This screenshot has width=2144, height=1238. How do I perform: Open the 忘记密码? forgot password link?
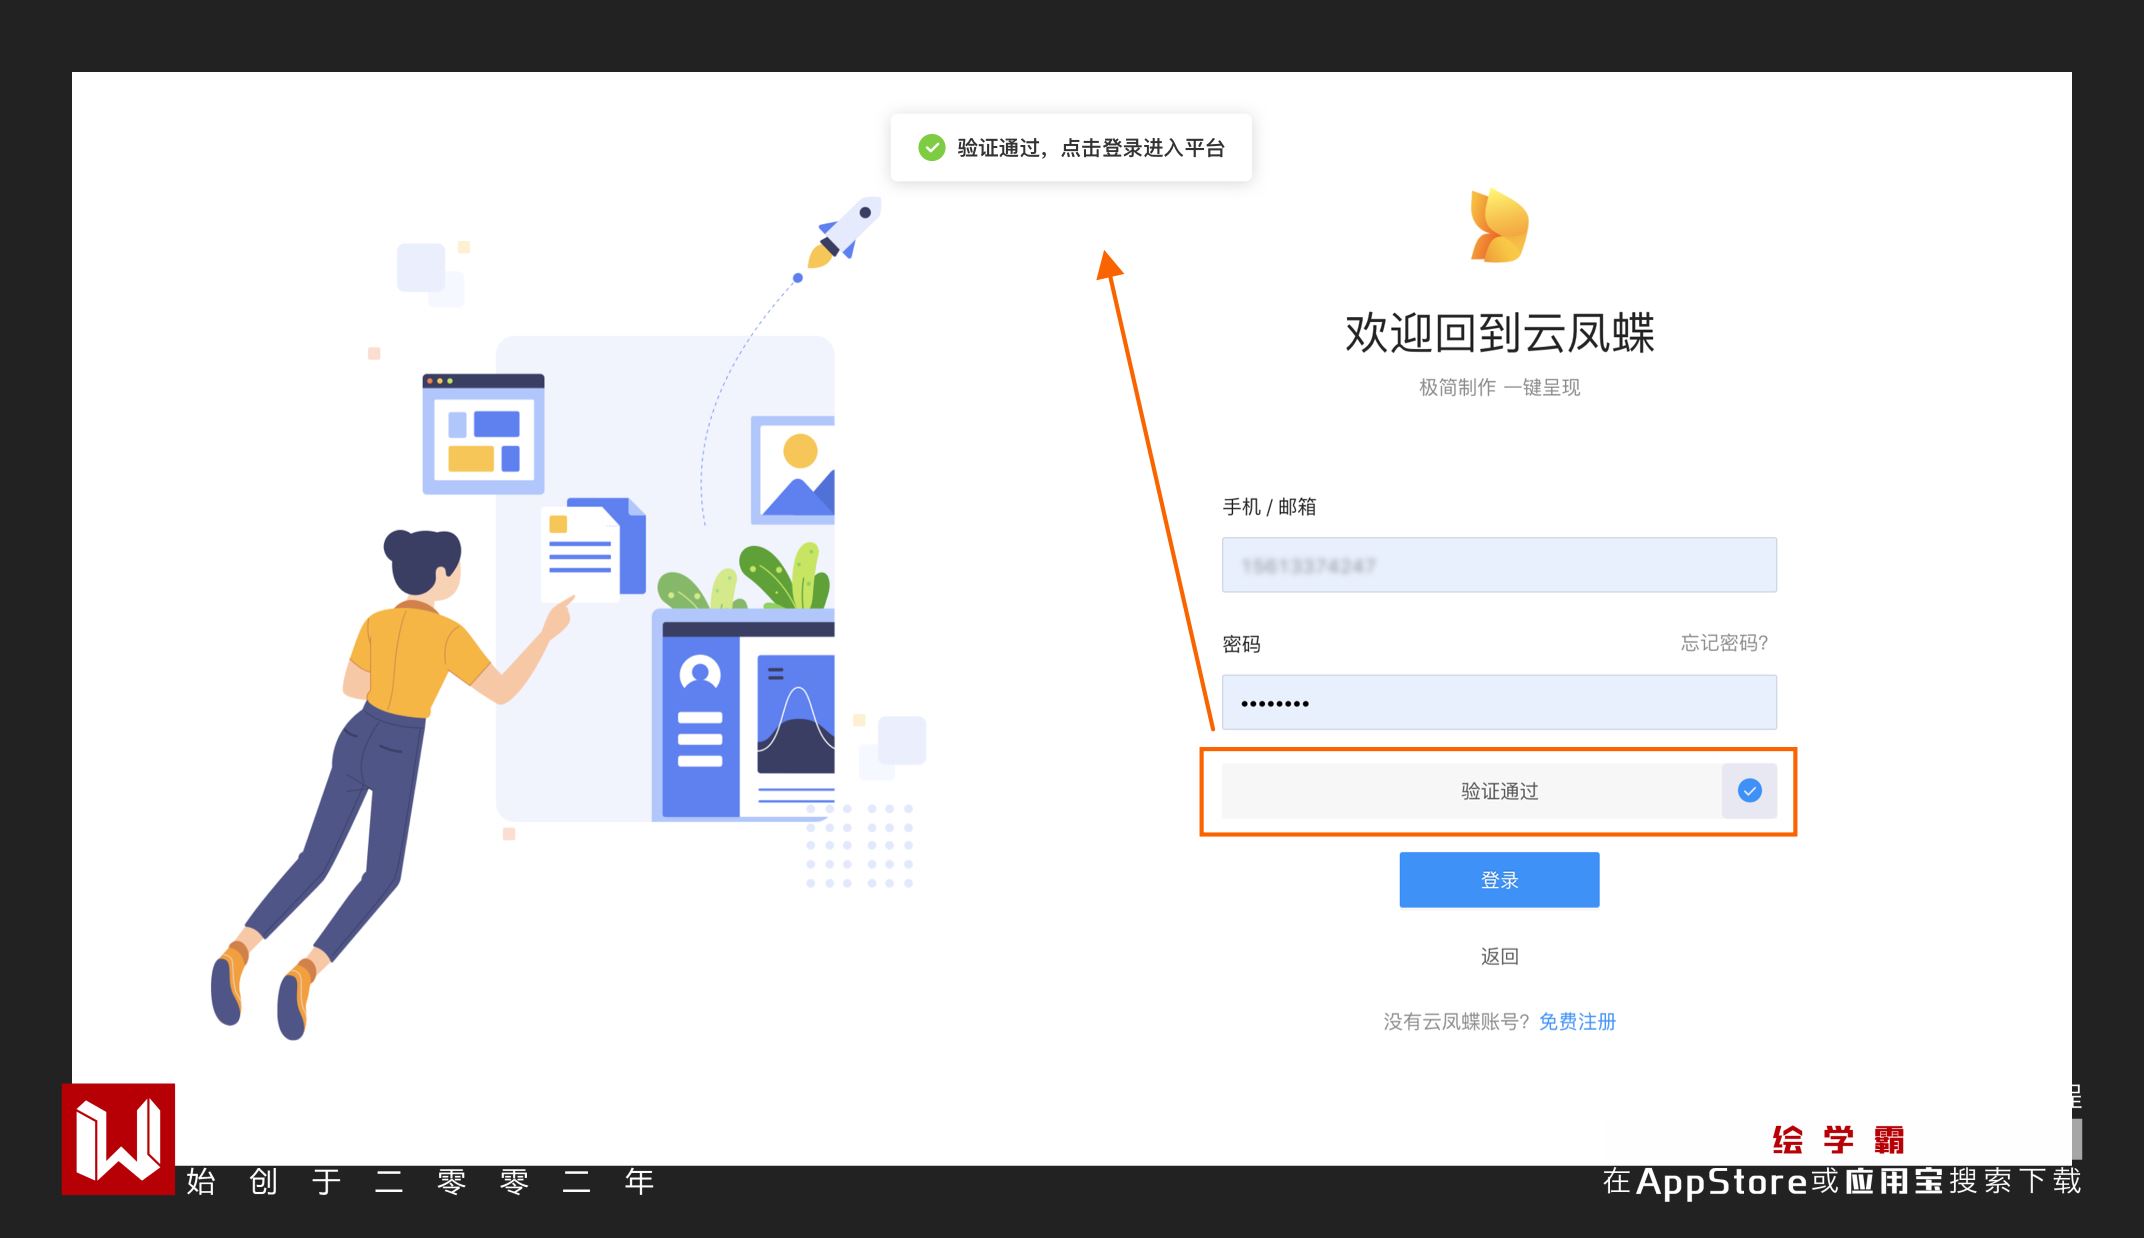point(1723,643)
